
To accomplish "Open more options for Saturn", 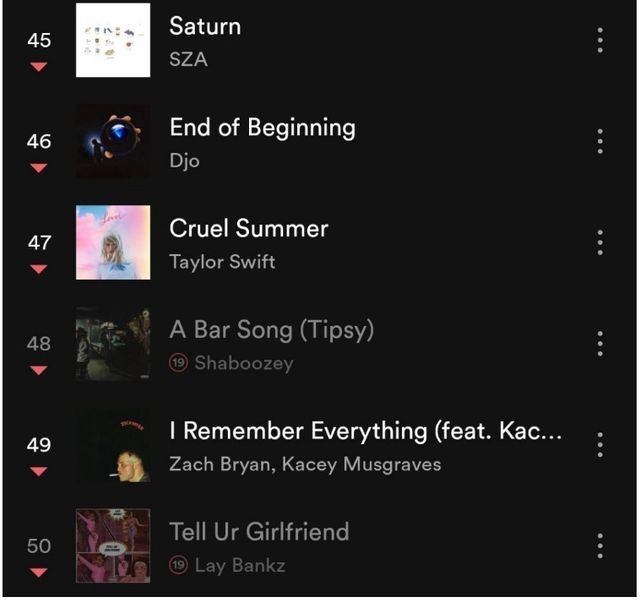I will 600,40.
